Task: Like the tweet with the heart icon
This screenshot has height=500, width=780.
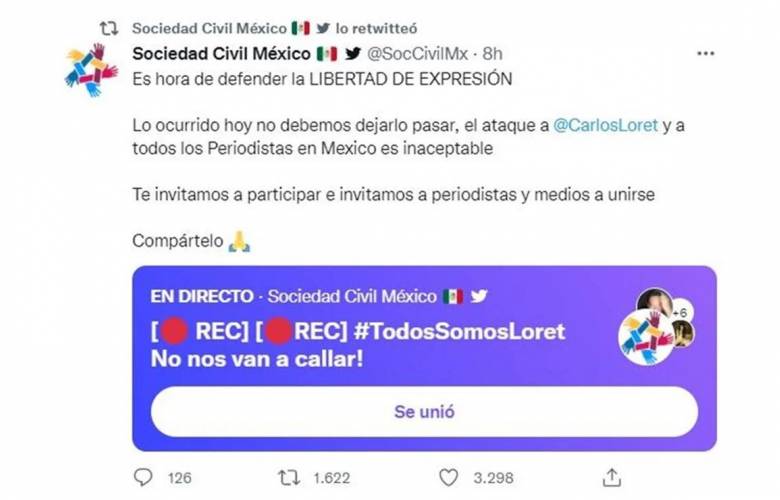Action: (449, 477)
